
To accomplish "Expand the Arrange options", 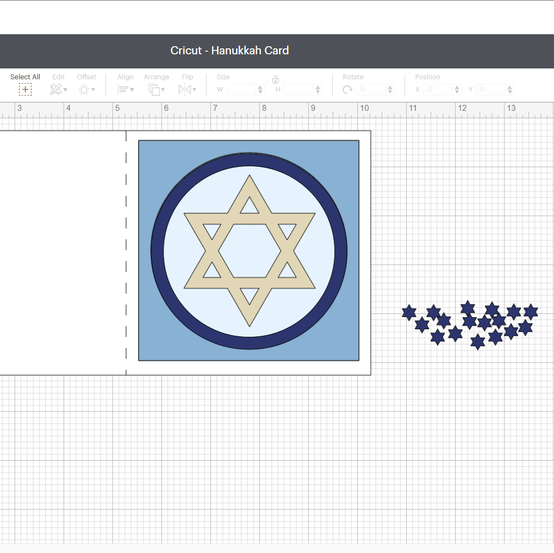I will (x=156, y=89).
